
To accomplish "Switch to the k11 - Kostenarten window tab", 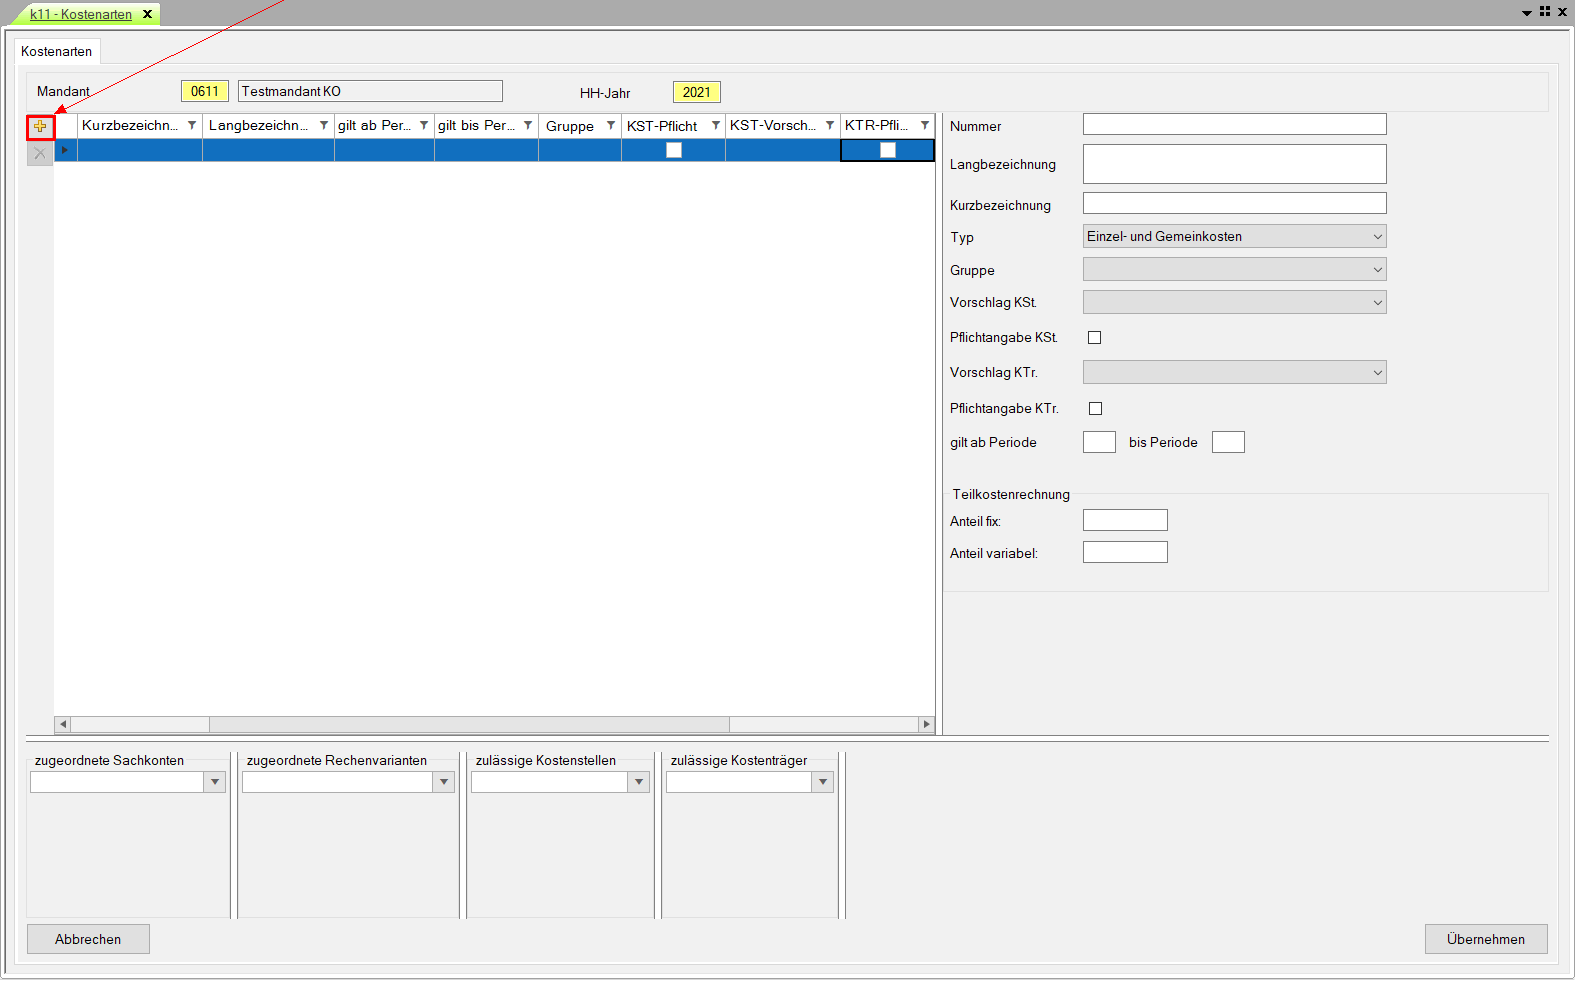I will pos(81,14).
